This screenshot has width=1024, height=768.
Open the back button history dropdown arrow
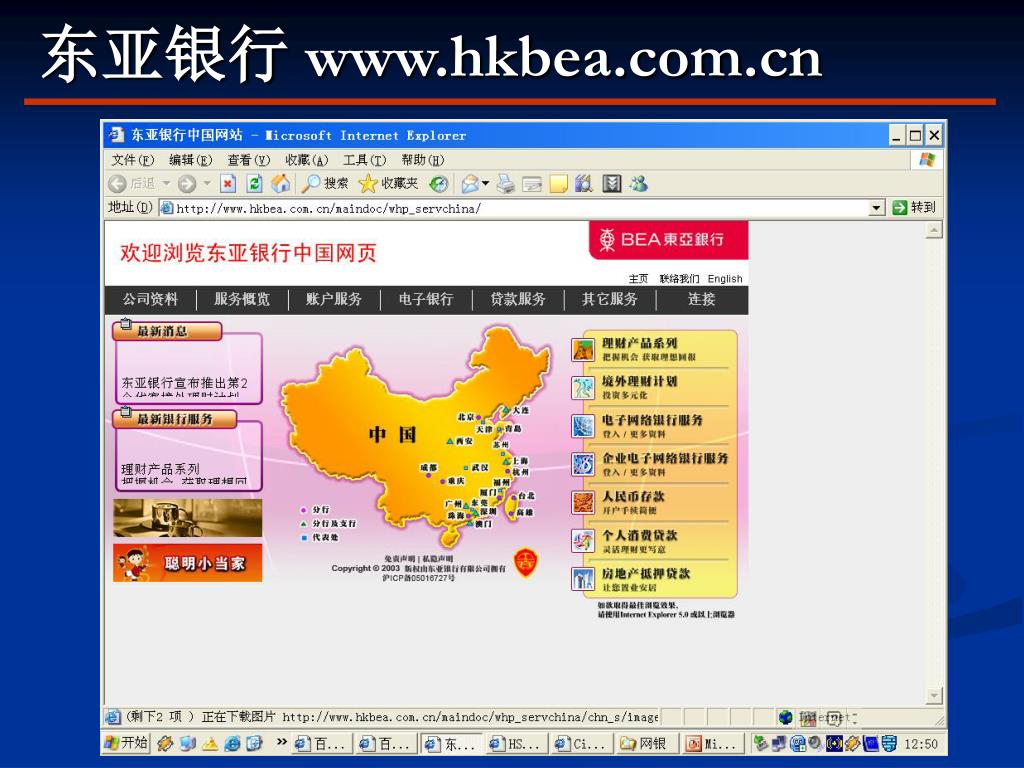(x=167, y=184)
